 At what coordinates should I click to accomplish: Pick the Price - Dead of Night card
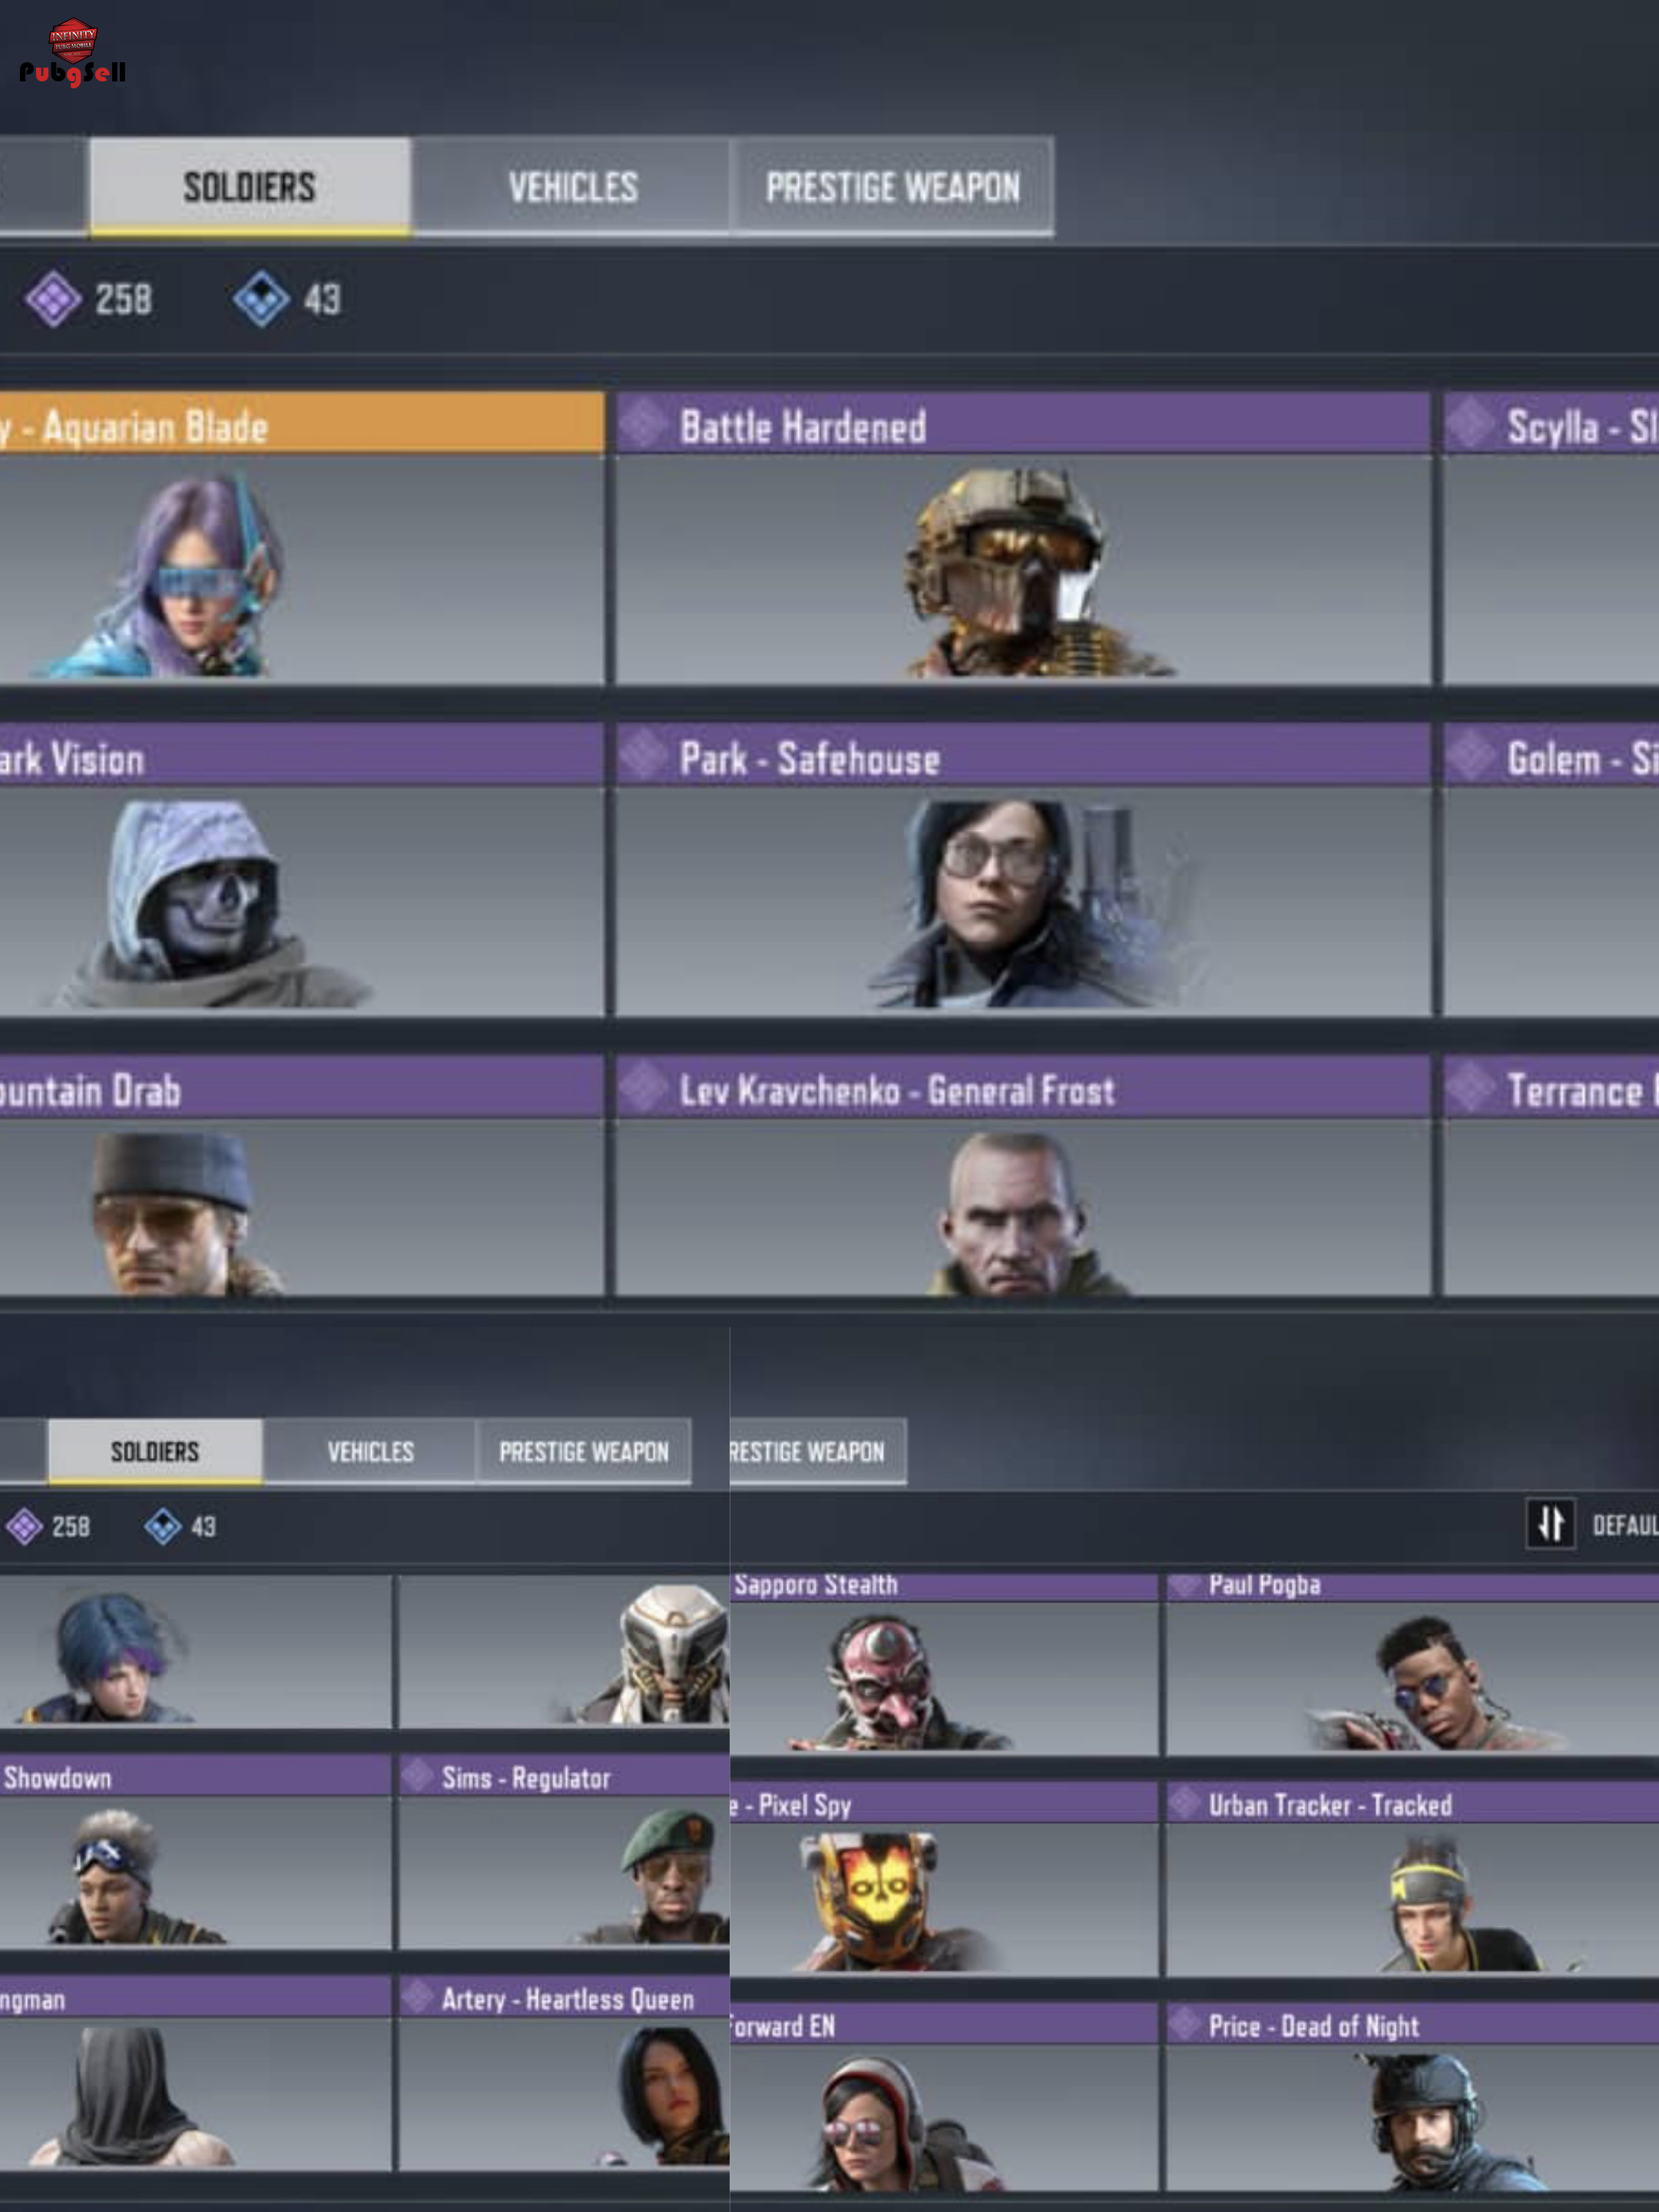tap(1412, 2097)
